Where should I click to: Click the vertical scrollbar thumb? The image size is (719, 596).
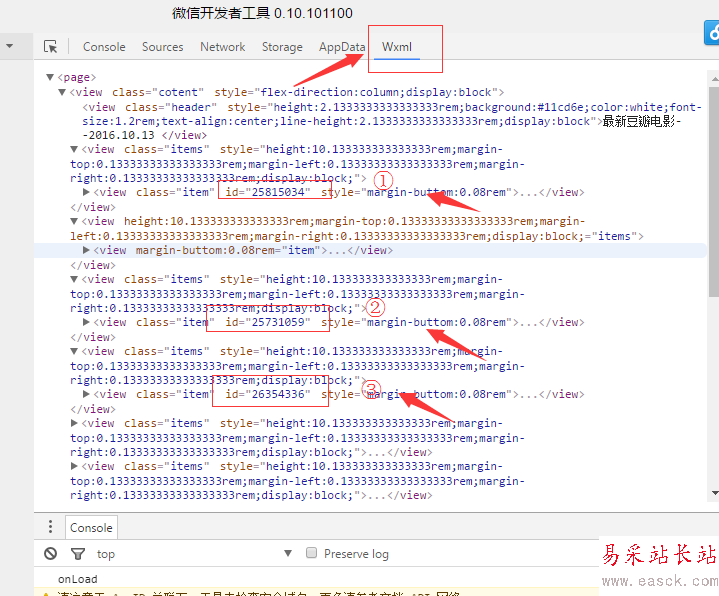714,192
